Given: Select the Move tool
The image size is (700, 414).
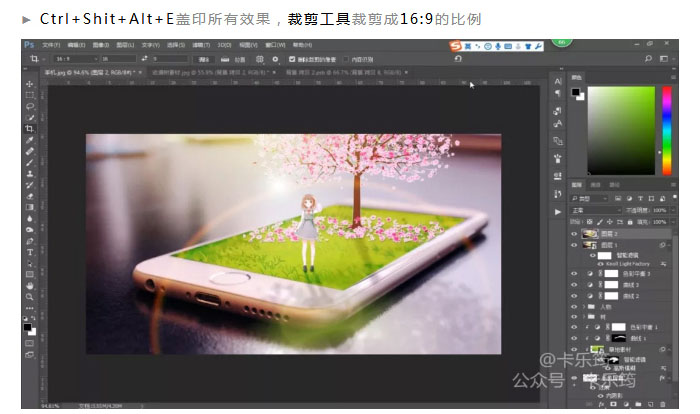Looking at the screenshot, I should coord(30,84).
